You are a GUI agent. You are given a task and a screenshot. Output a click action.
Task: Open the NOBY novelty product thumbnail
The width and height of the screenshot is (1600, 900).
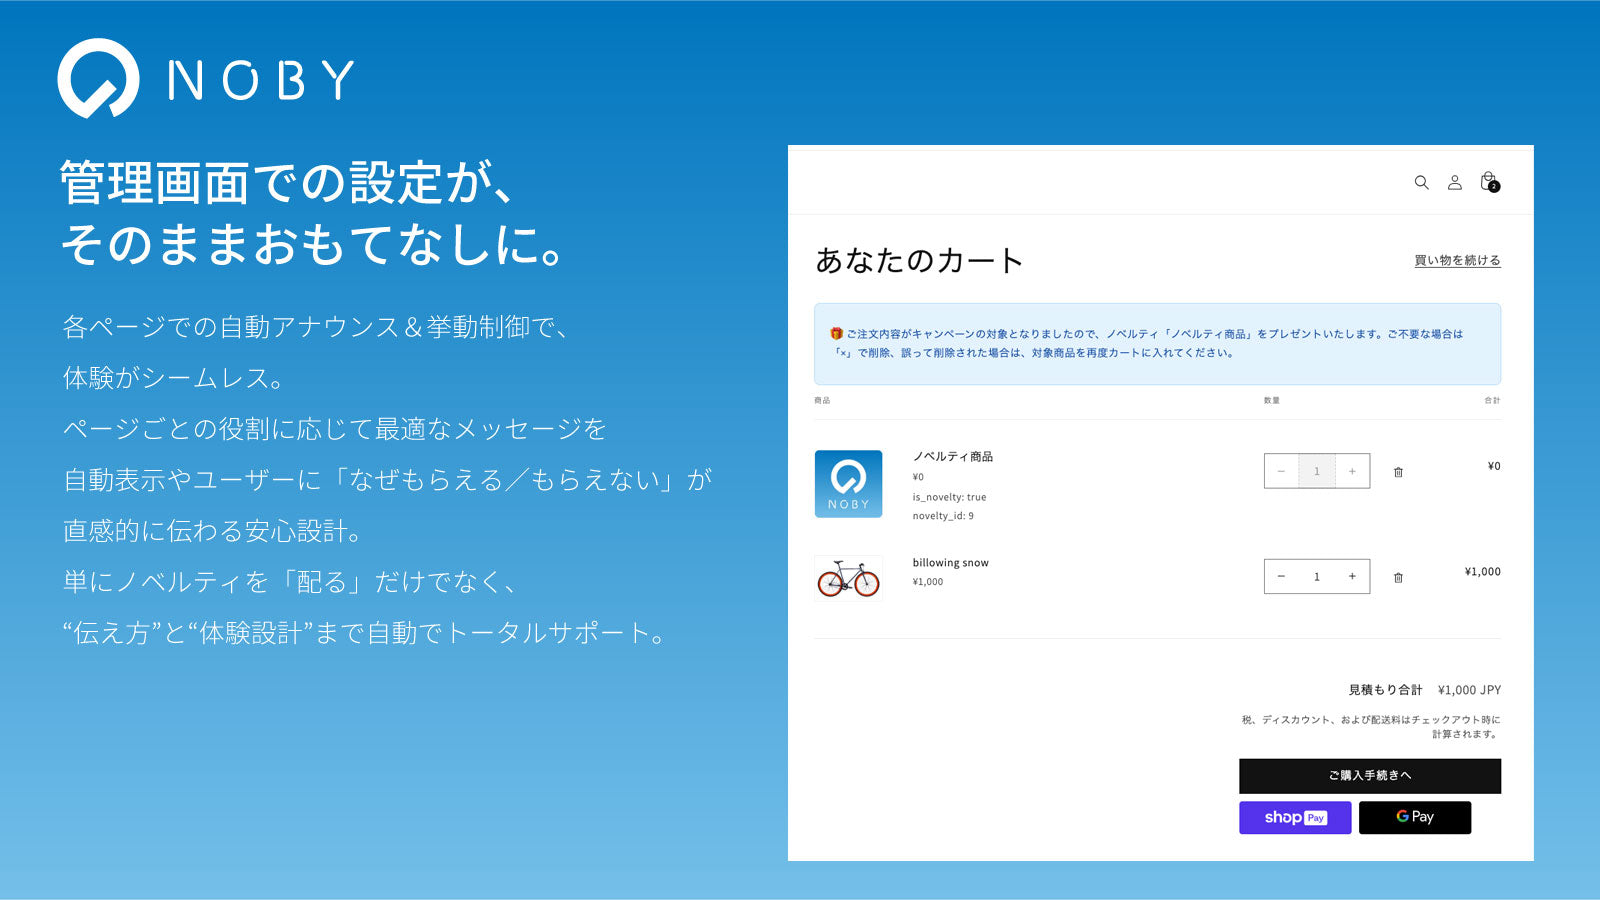click(x=848, y=484)
